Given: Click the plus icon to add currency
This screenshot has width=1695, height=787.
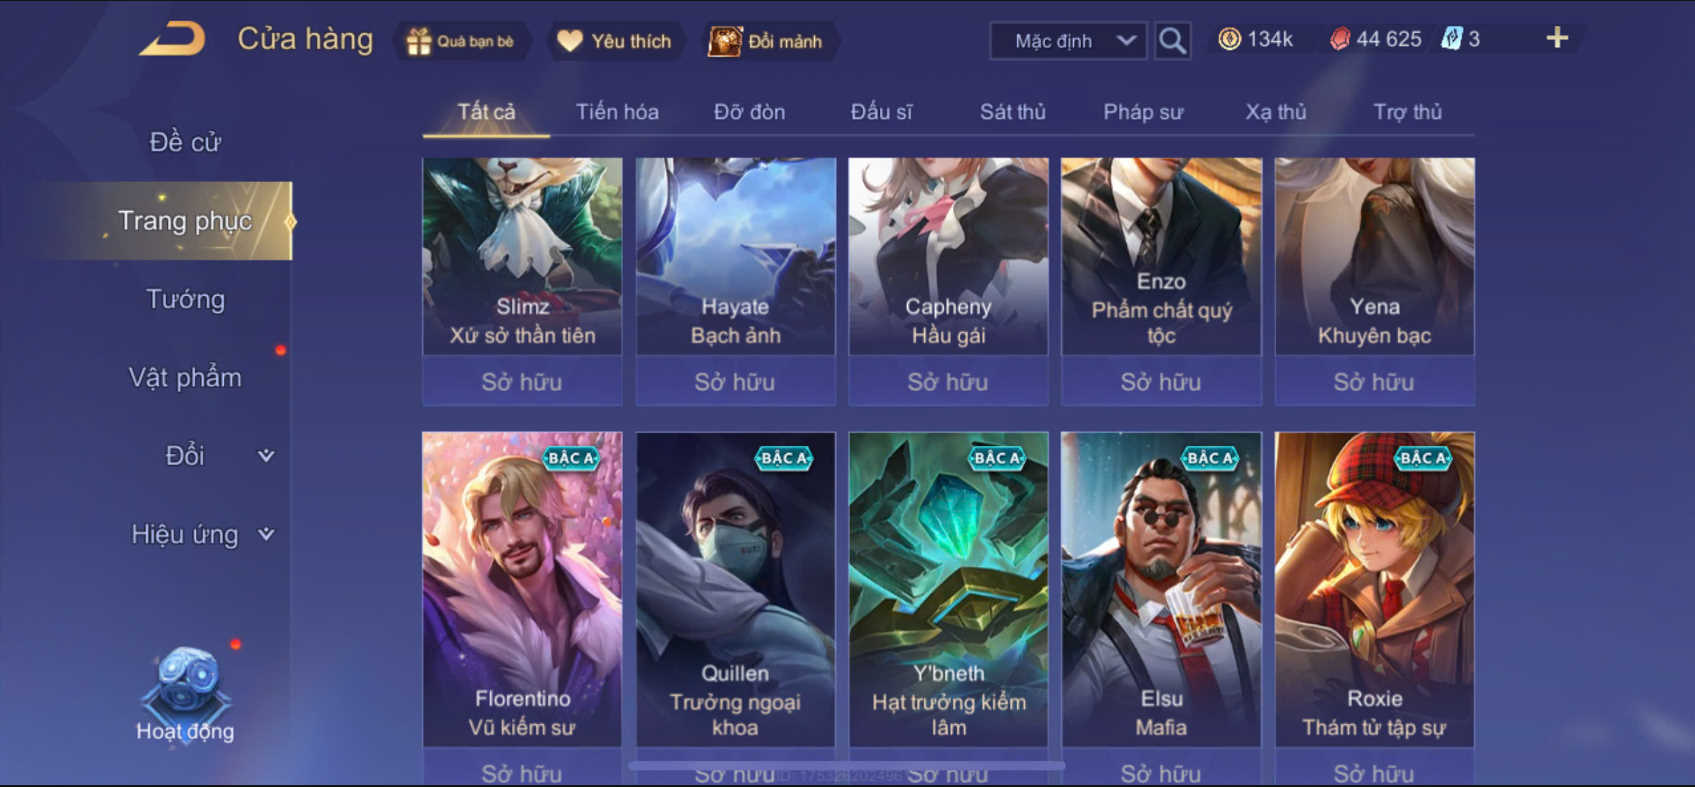Looking at the screenshot, I should 1557,38.
